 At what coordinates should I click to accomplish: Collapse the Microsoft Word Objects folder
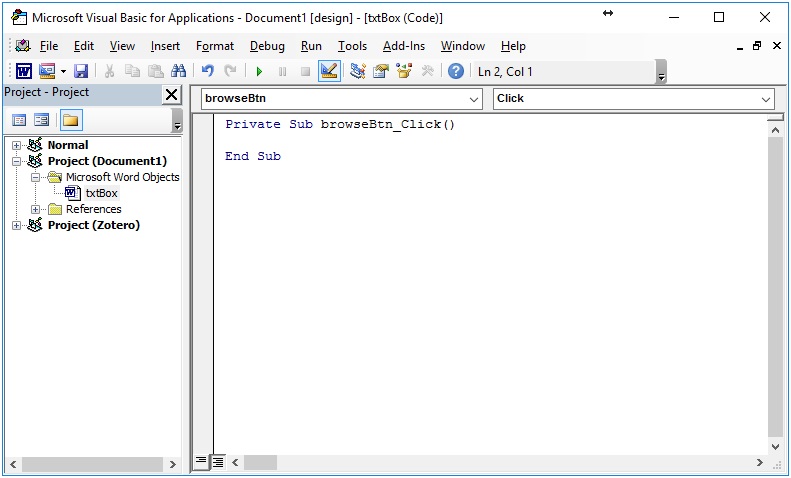[35, 177]
